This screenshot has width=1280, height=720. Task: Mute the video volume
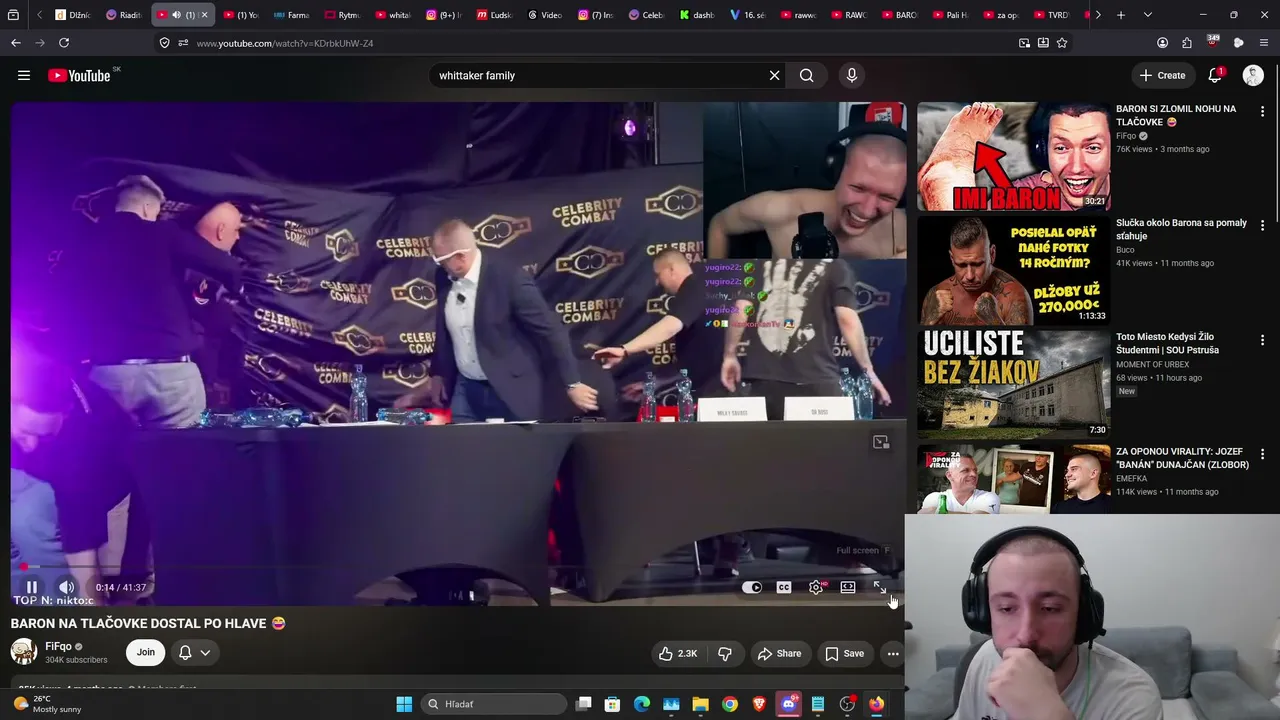[x=66, y=587]
